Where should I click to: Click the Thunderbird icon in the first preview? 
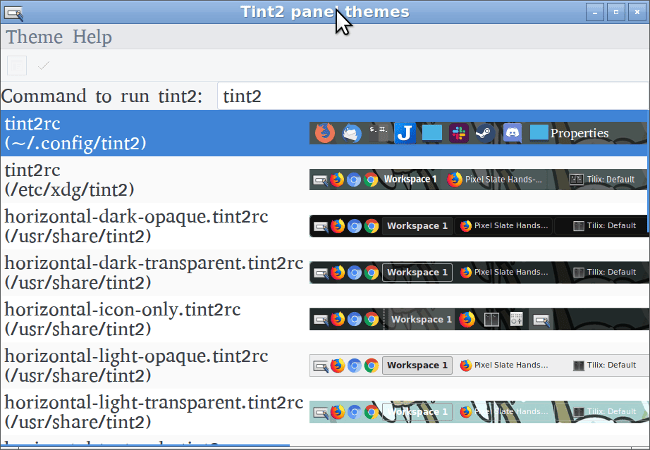pos(352,133)
